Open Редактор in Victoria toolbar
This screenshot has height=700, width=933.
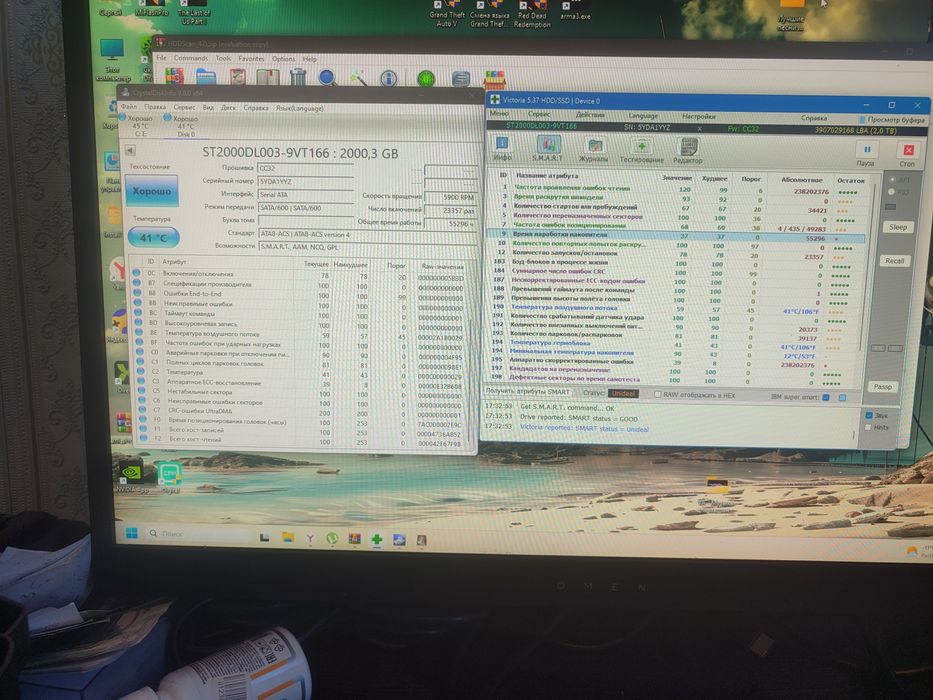click(688, 151)
